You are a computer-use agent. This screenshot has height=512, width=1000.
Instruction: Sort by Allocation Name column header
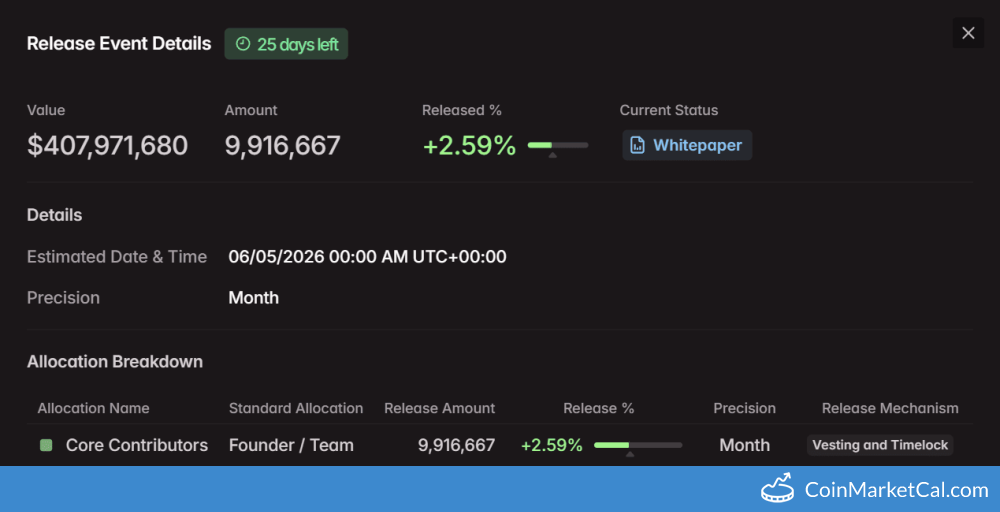click(93, 408)
